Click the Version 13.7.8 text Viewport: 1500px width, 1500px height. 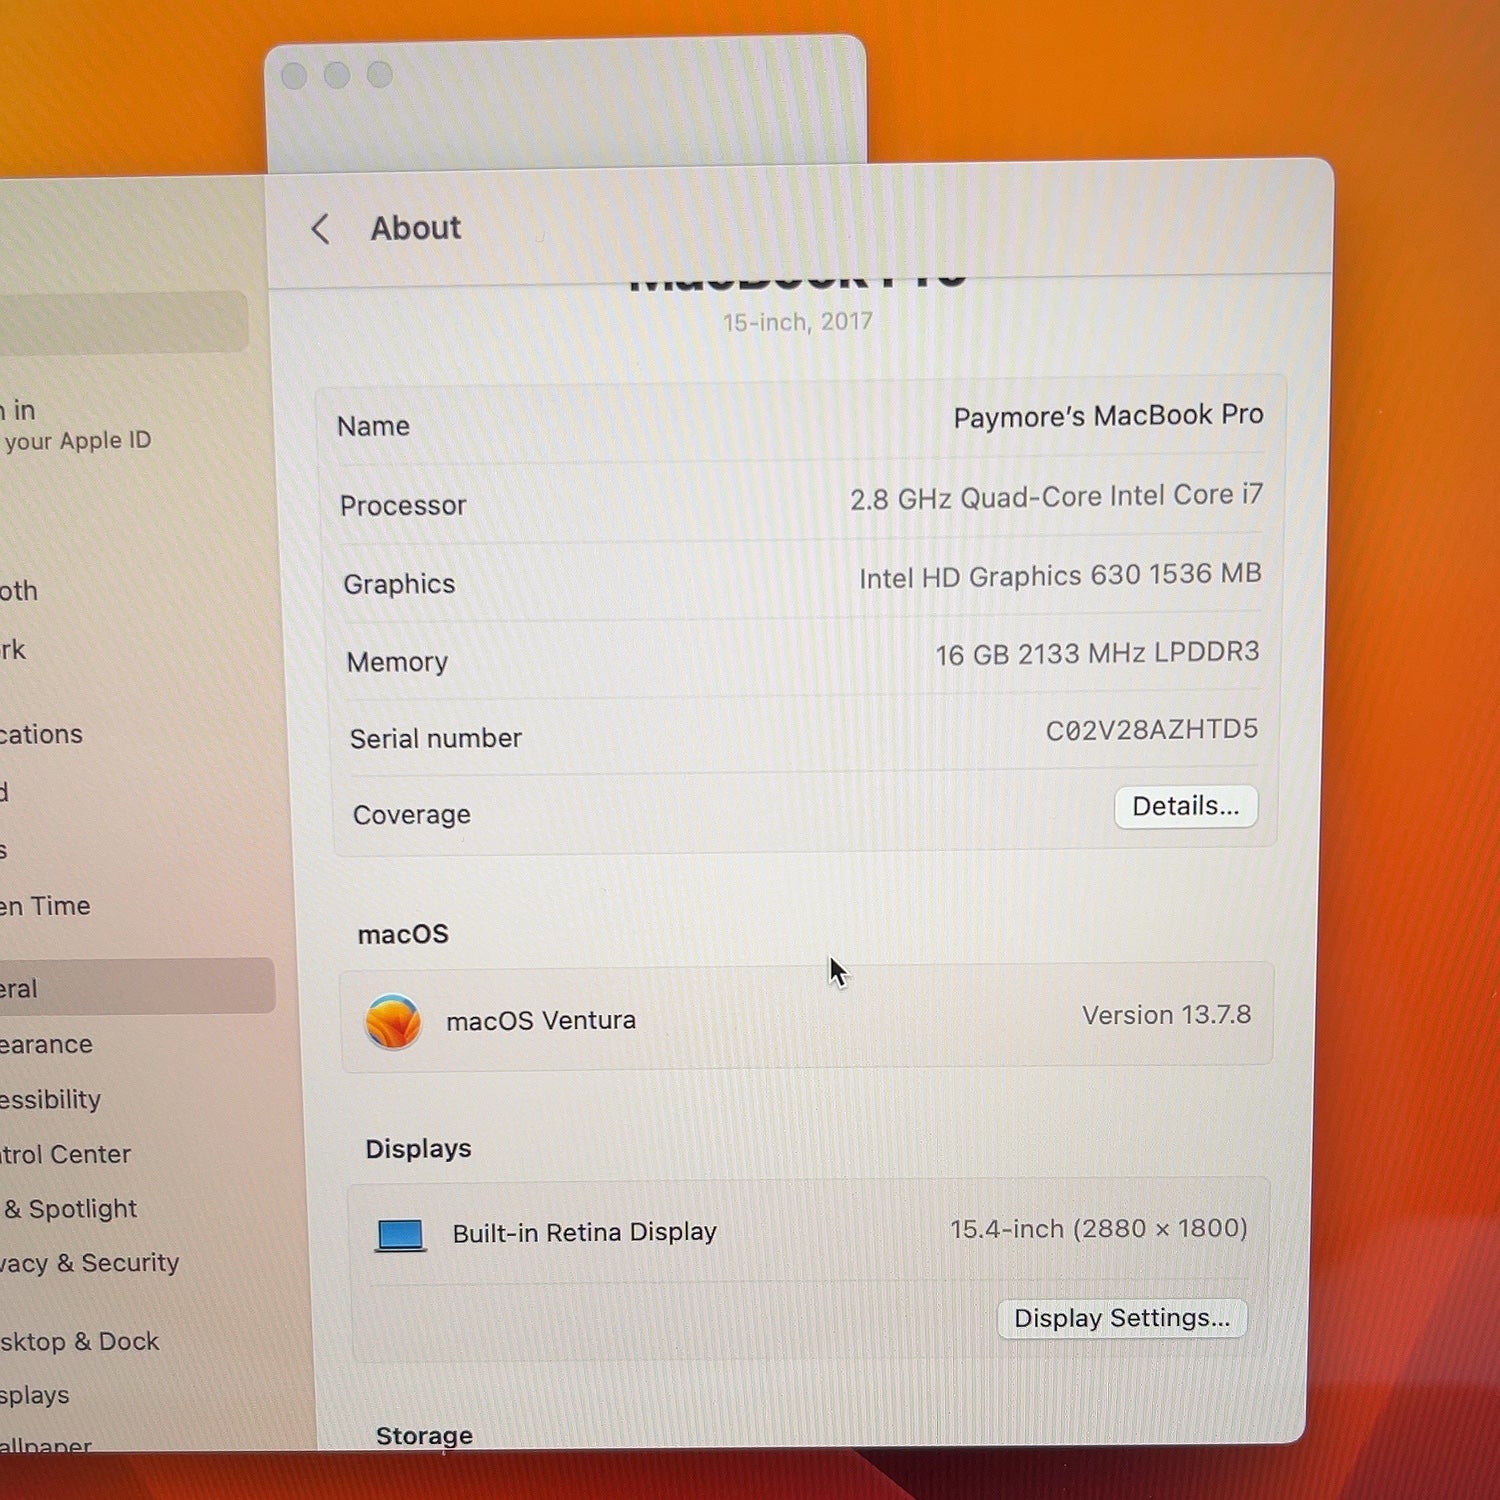click(1166, 1015)
